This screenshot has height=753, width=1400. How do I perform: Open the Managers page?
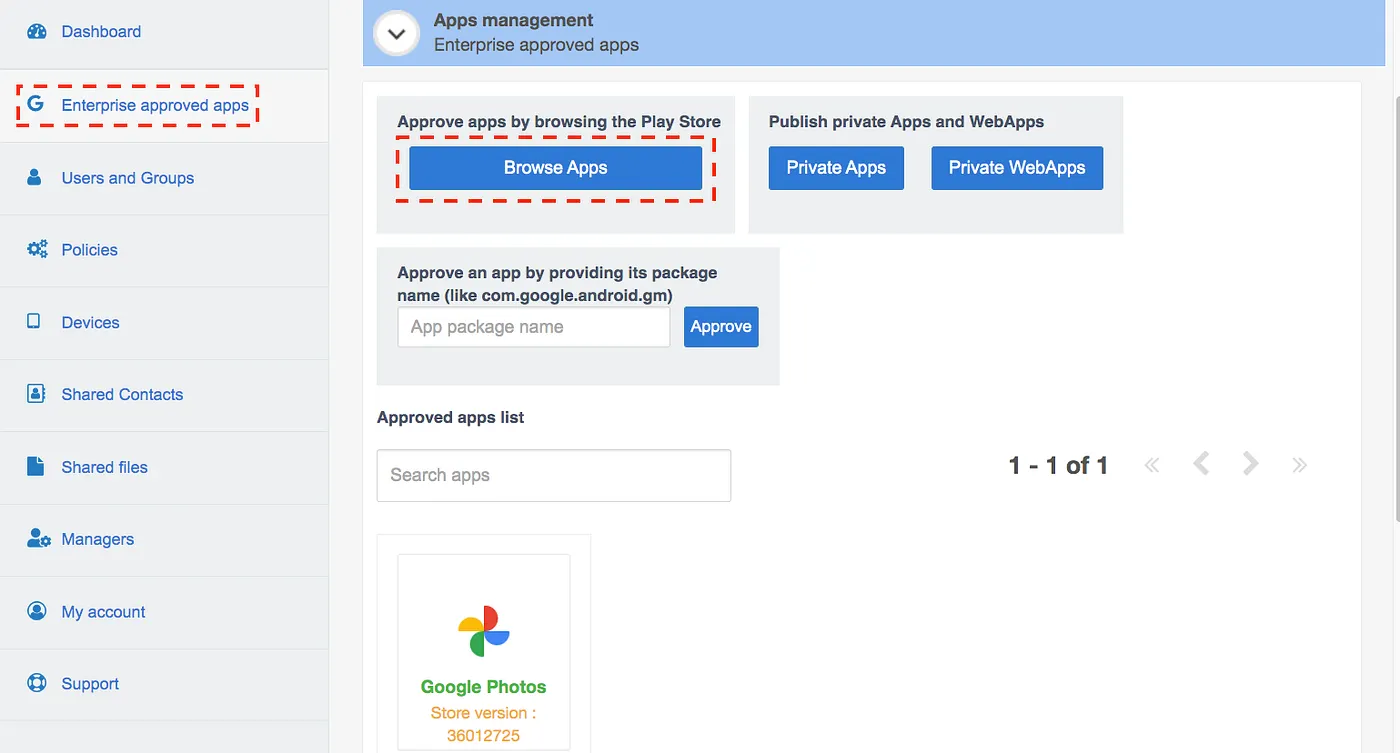97,539
